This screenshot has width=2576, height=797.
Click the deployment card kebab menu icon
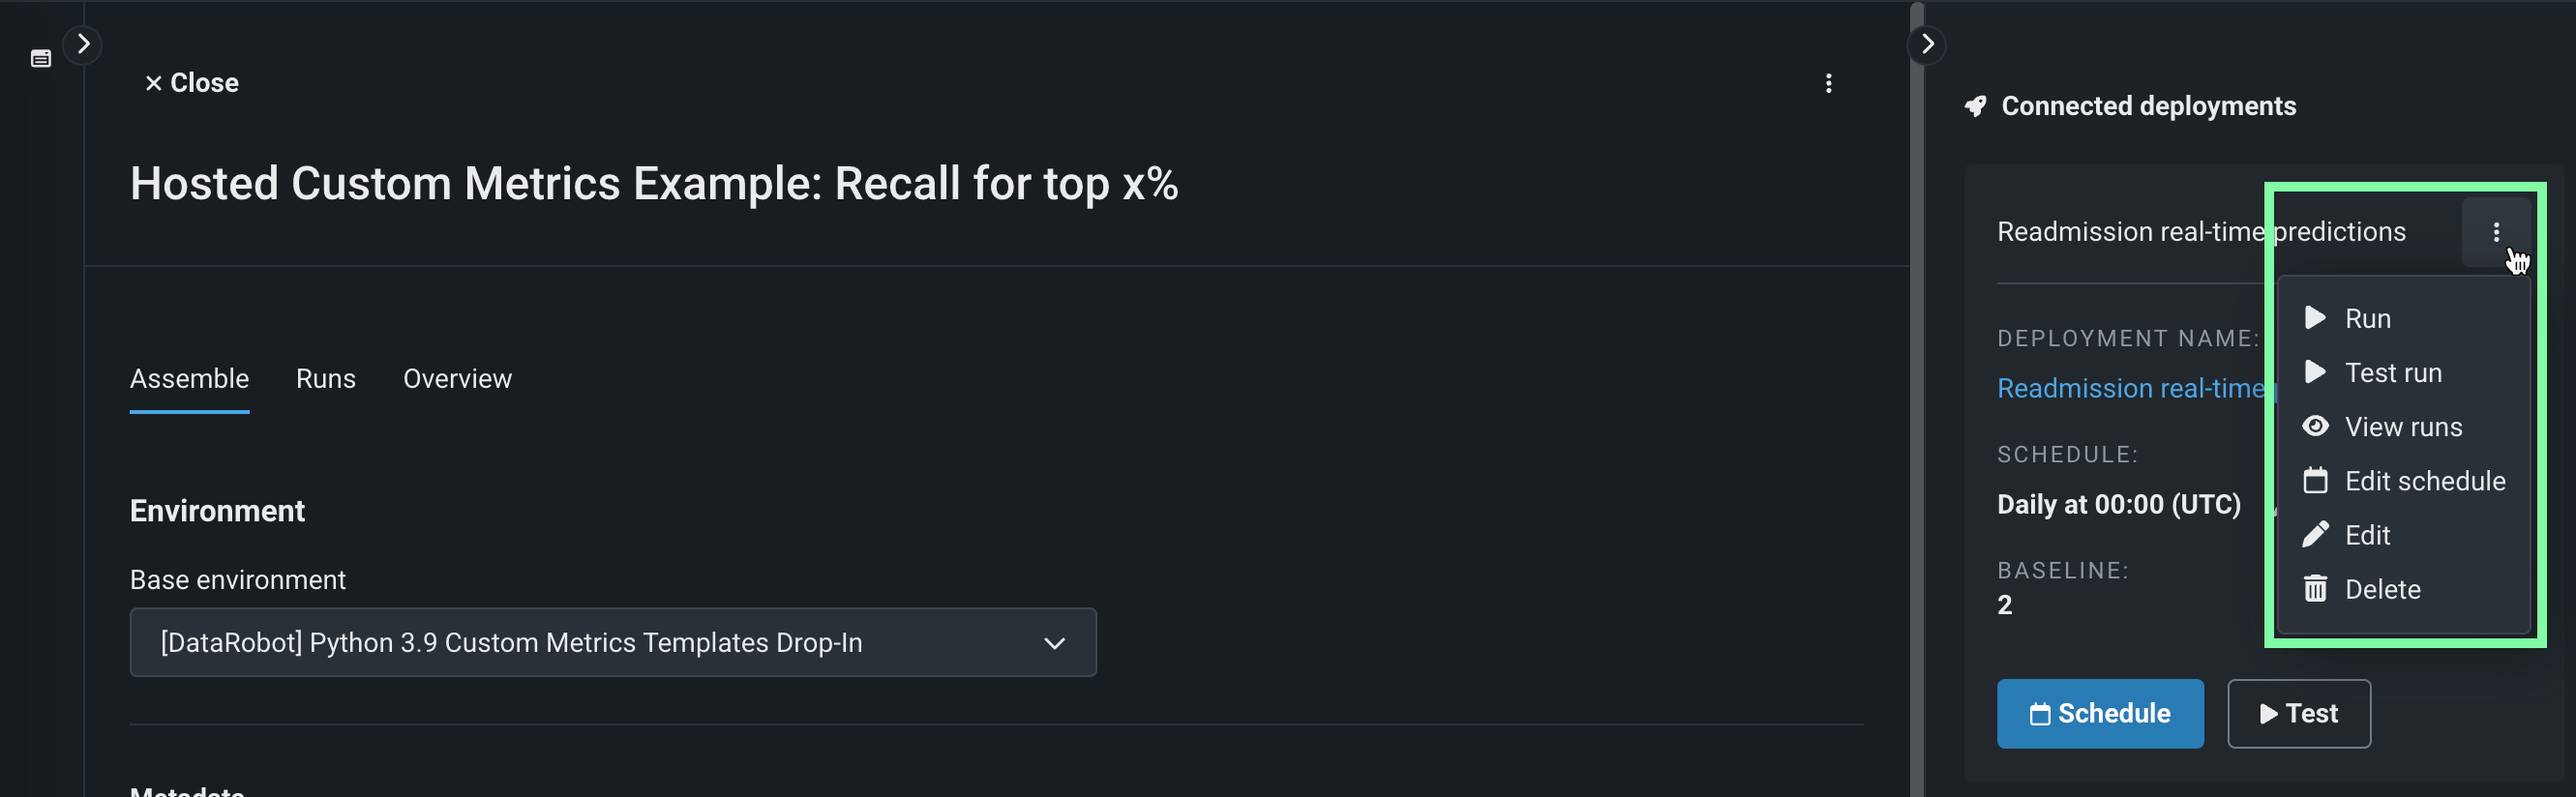2495,232
